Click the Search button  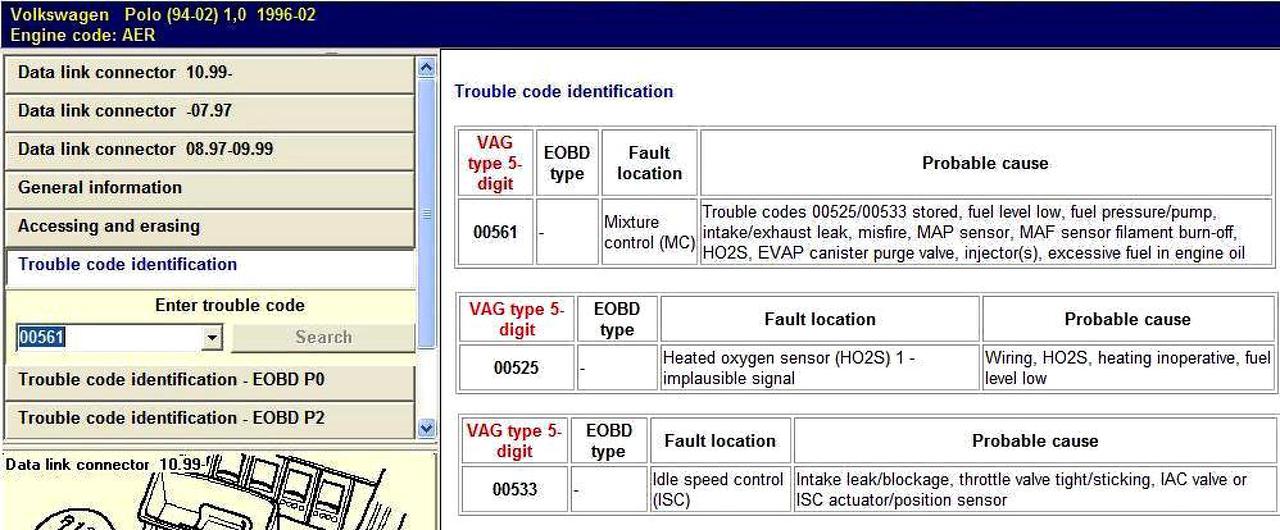click(x=323, y=338)
